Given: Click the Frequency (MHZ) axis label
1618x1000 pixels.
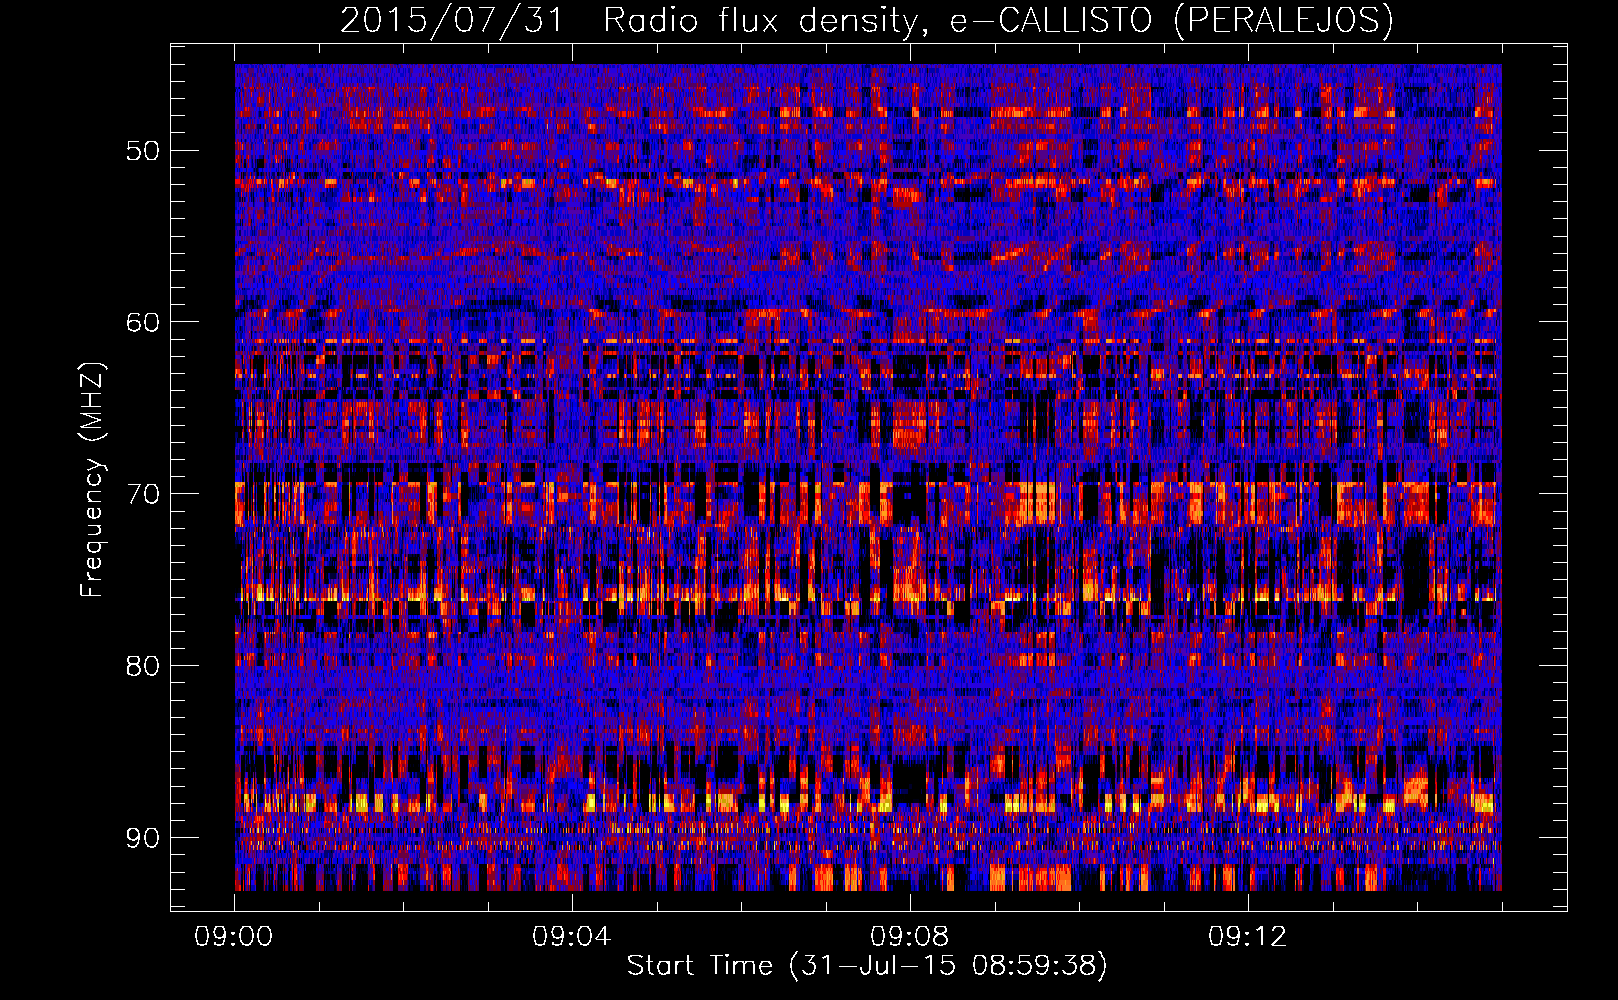Looking at the screenshot, I should (92, 480).
